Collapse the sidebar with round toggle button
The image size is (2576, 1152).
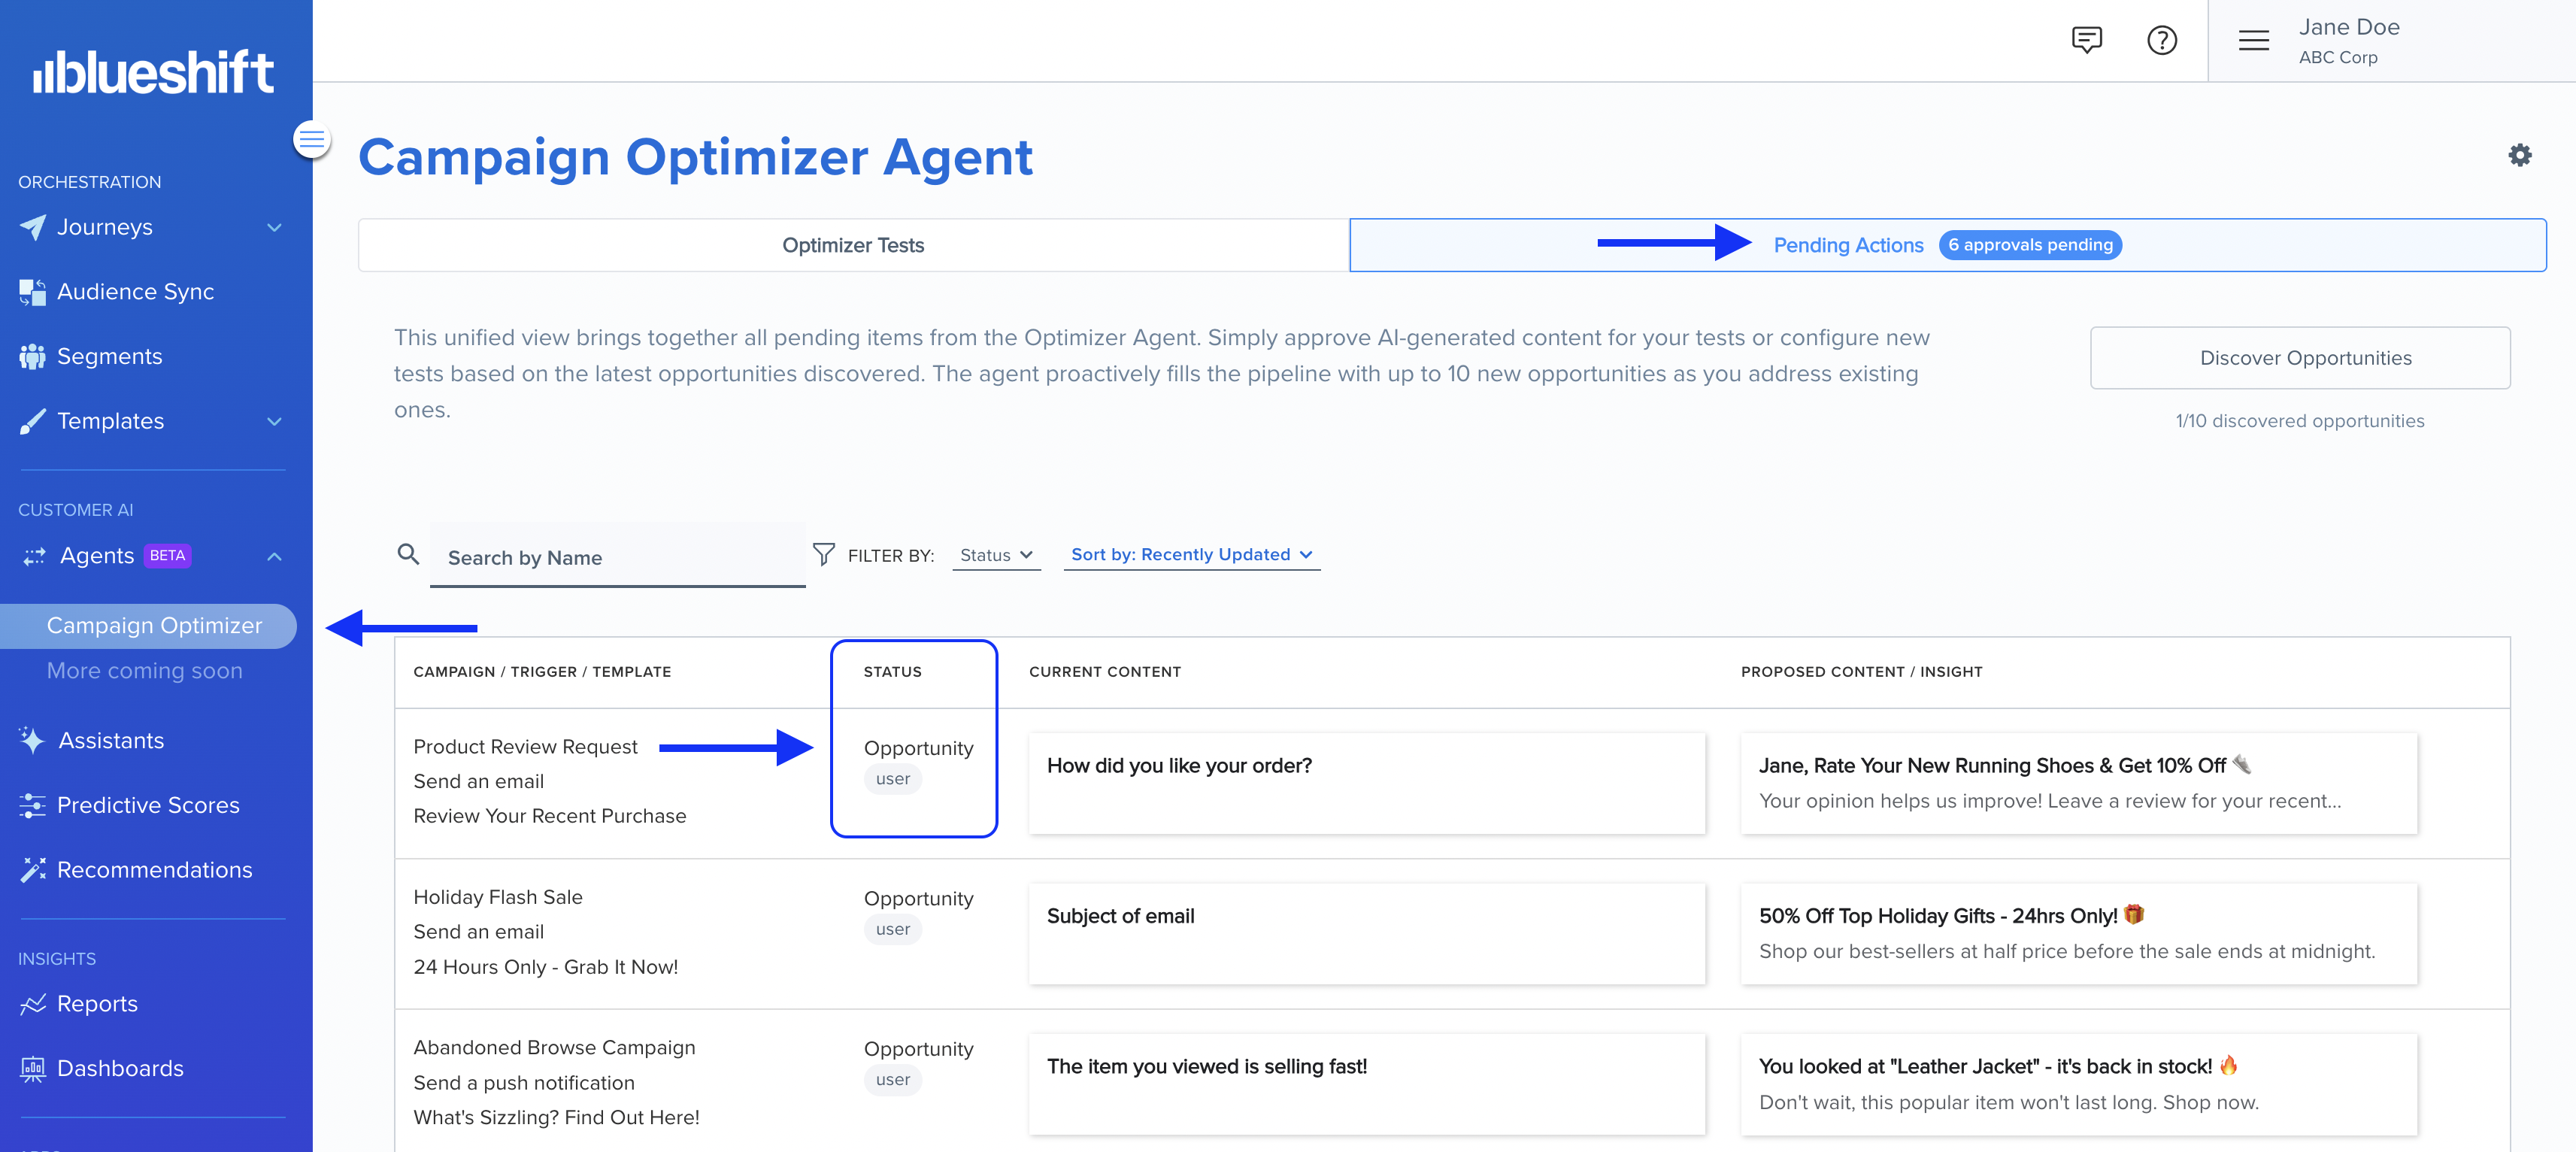[311, 139]
